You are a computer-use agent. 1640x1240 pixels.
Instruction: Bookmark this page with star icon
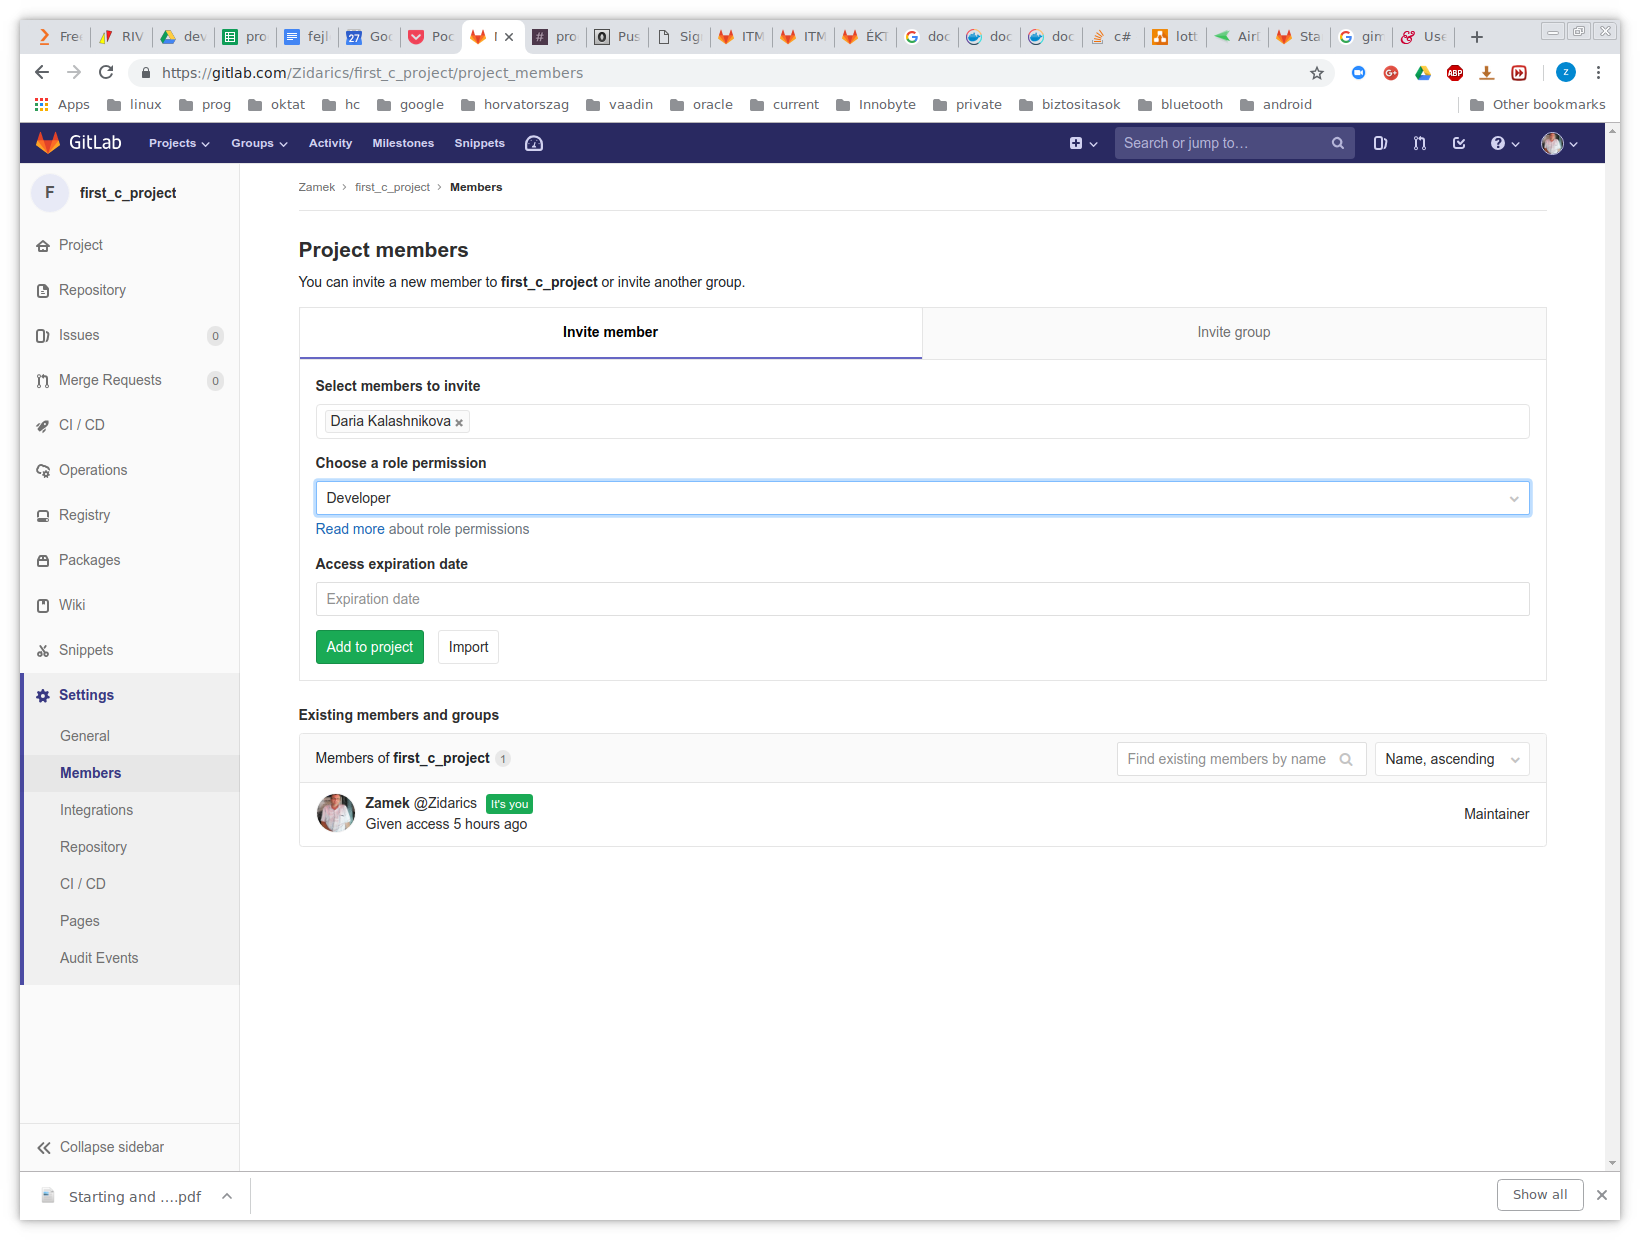point(1316,73)
